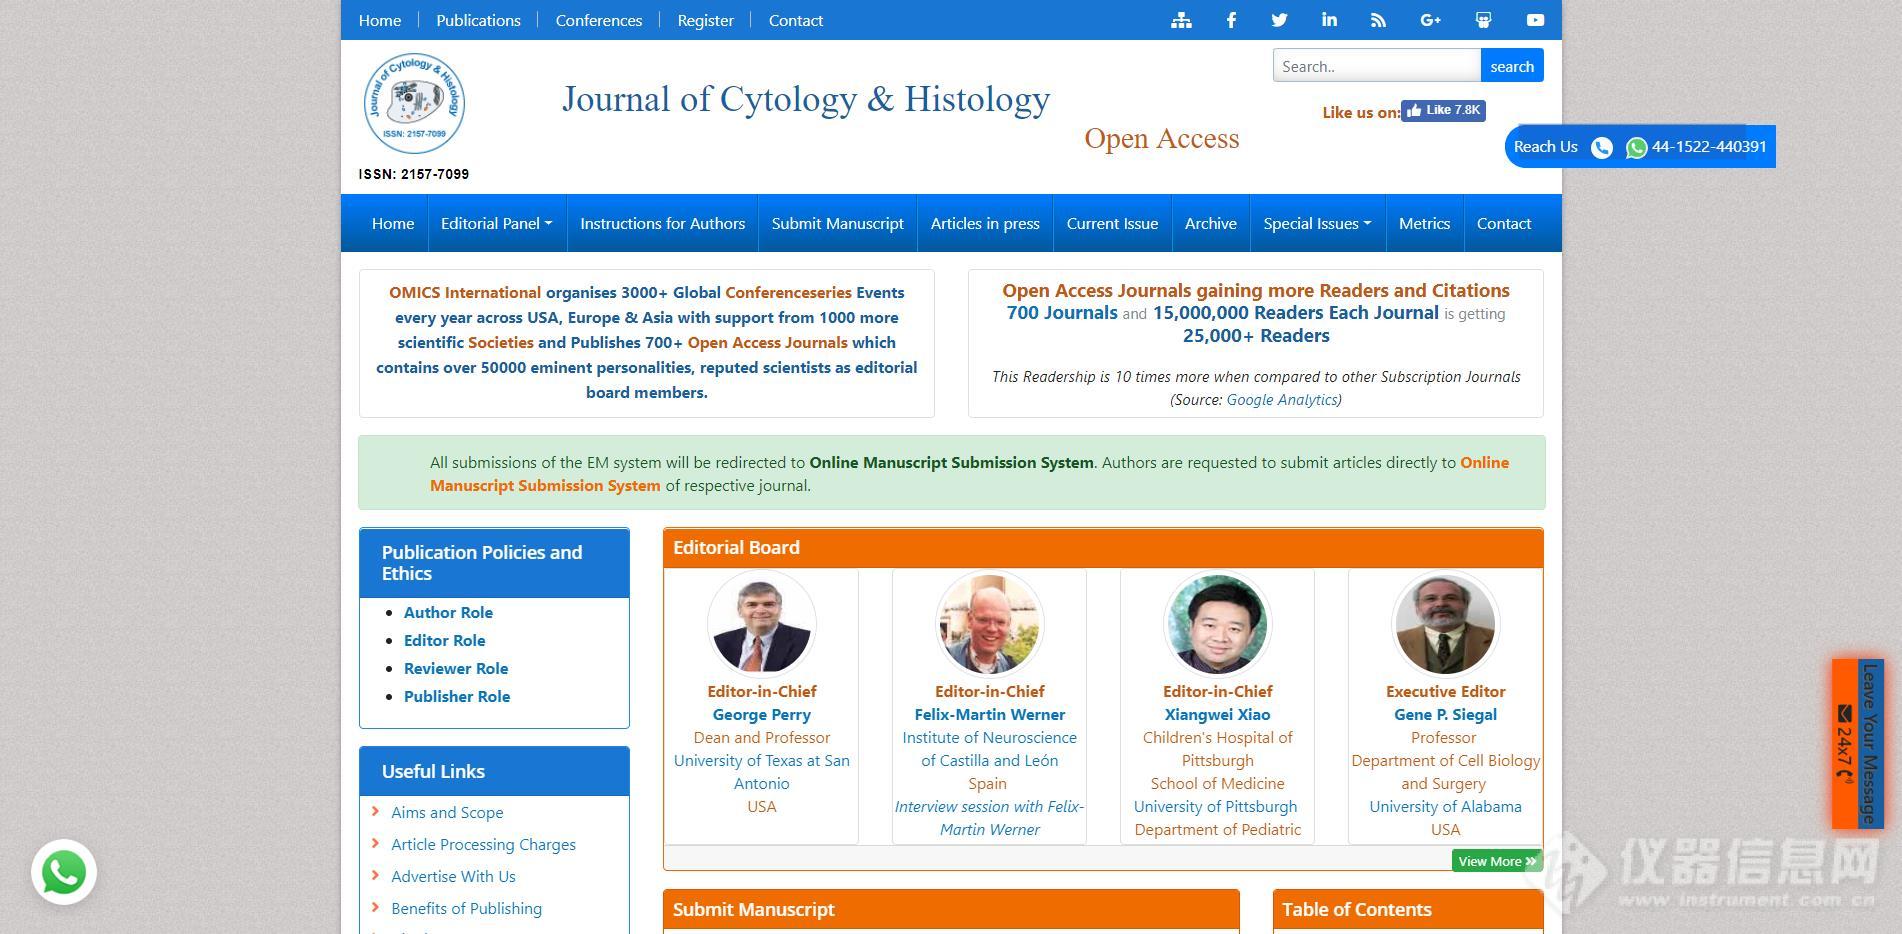The width and height of the screenshot is (1902, 934).
Task: Go to Submit Manuscript in navigation bar
Action: click(x=838, y=223)
